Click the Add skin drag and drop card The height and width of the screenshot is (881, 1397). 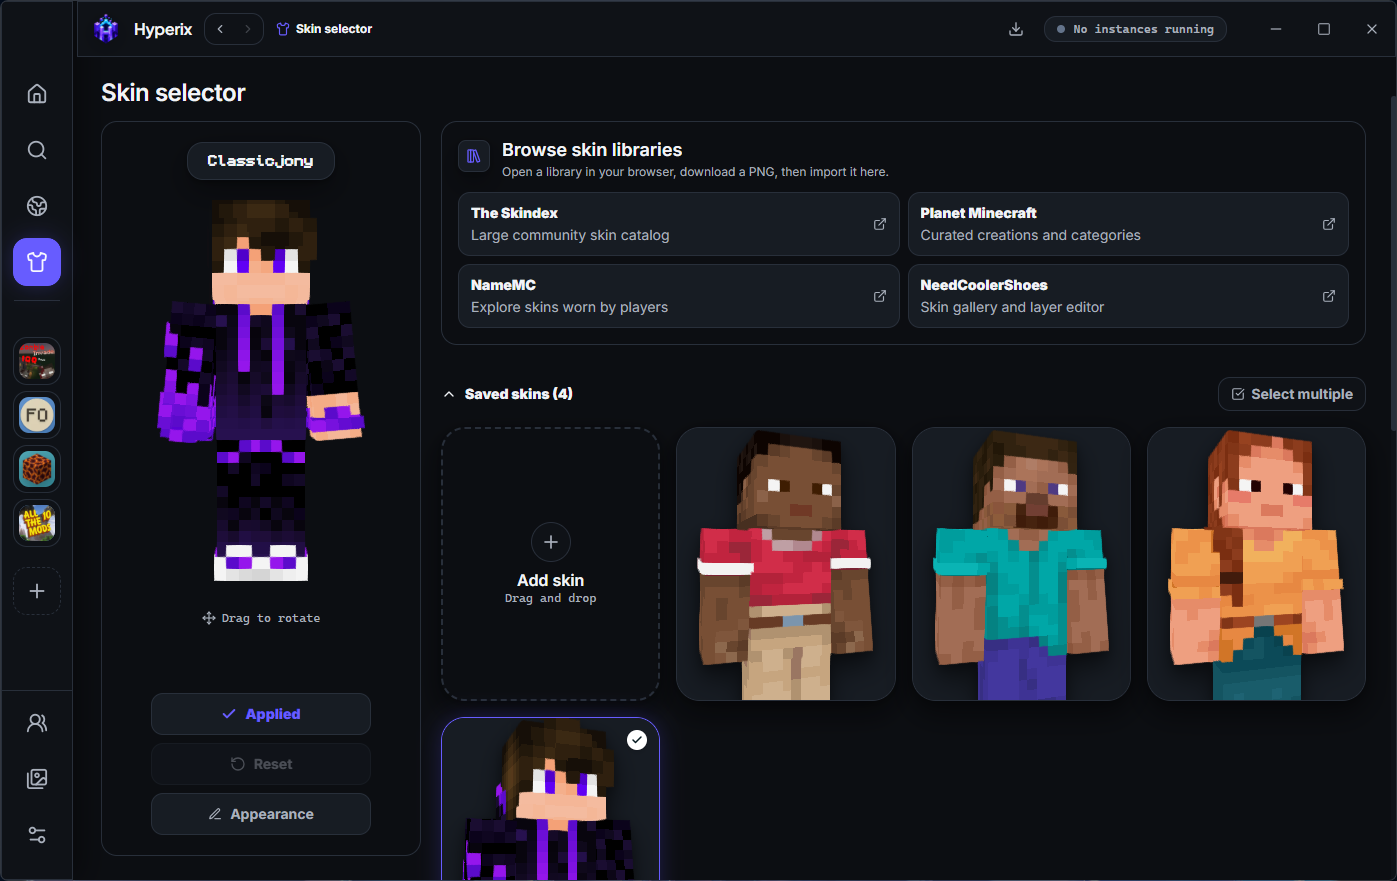click(551, 564)
